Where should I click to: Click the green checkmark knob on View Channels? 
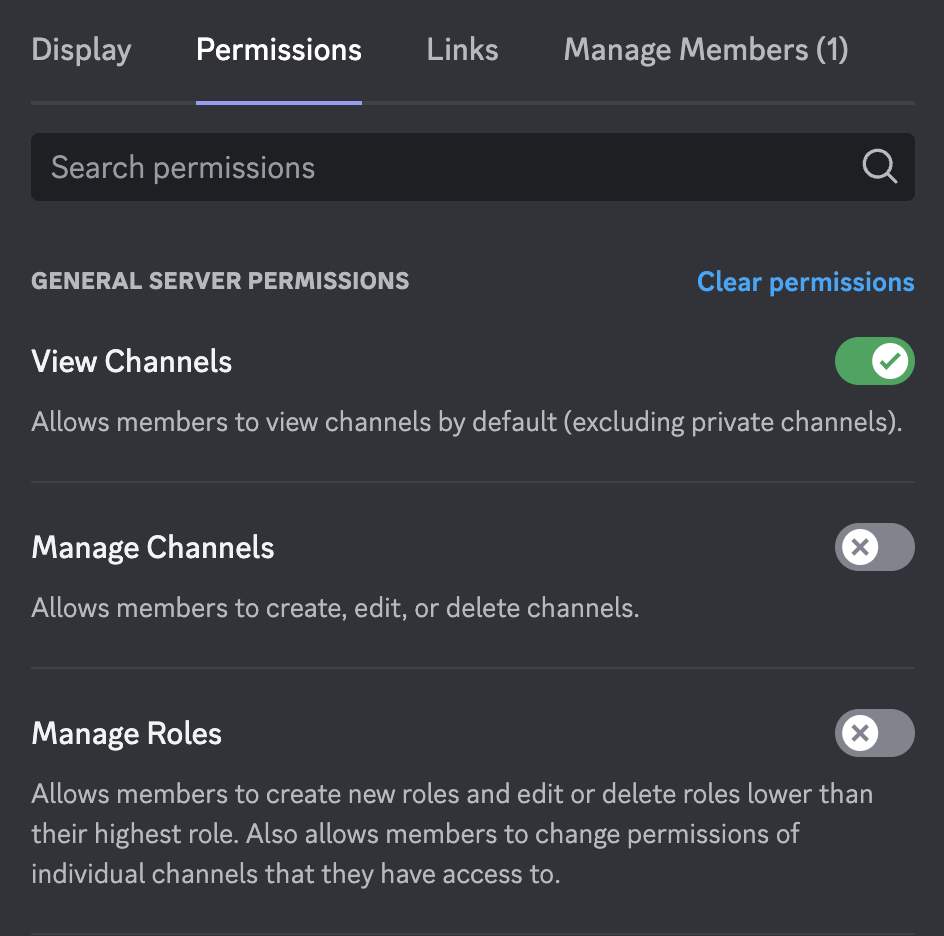click(x=890, y=361)
